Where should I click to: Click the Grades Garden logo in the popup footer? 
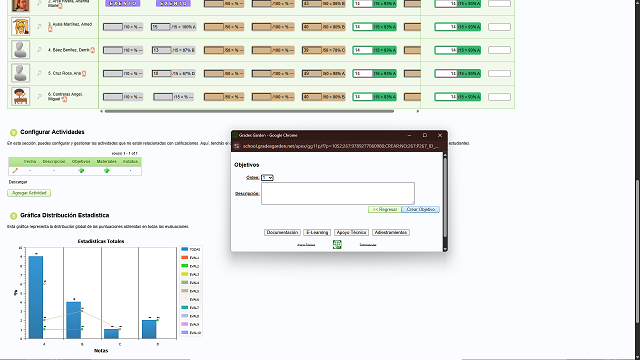(337, 244)
